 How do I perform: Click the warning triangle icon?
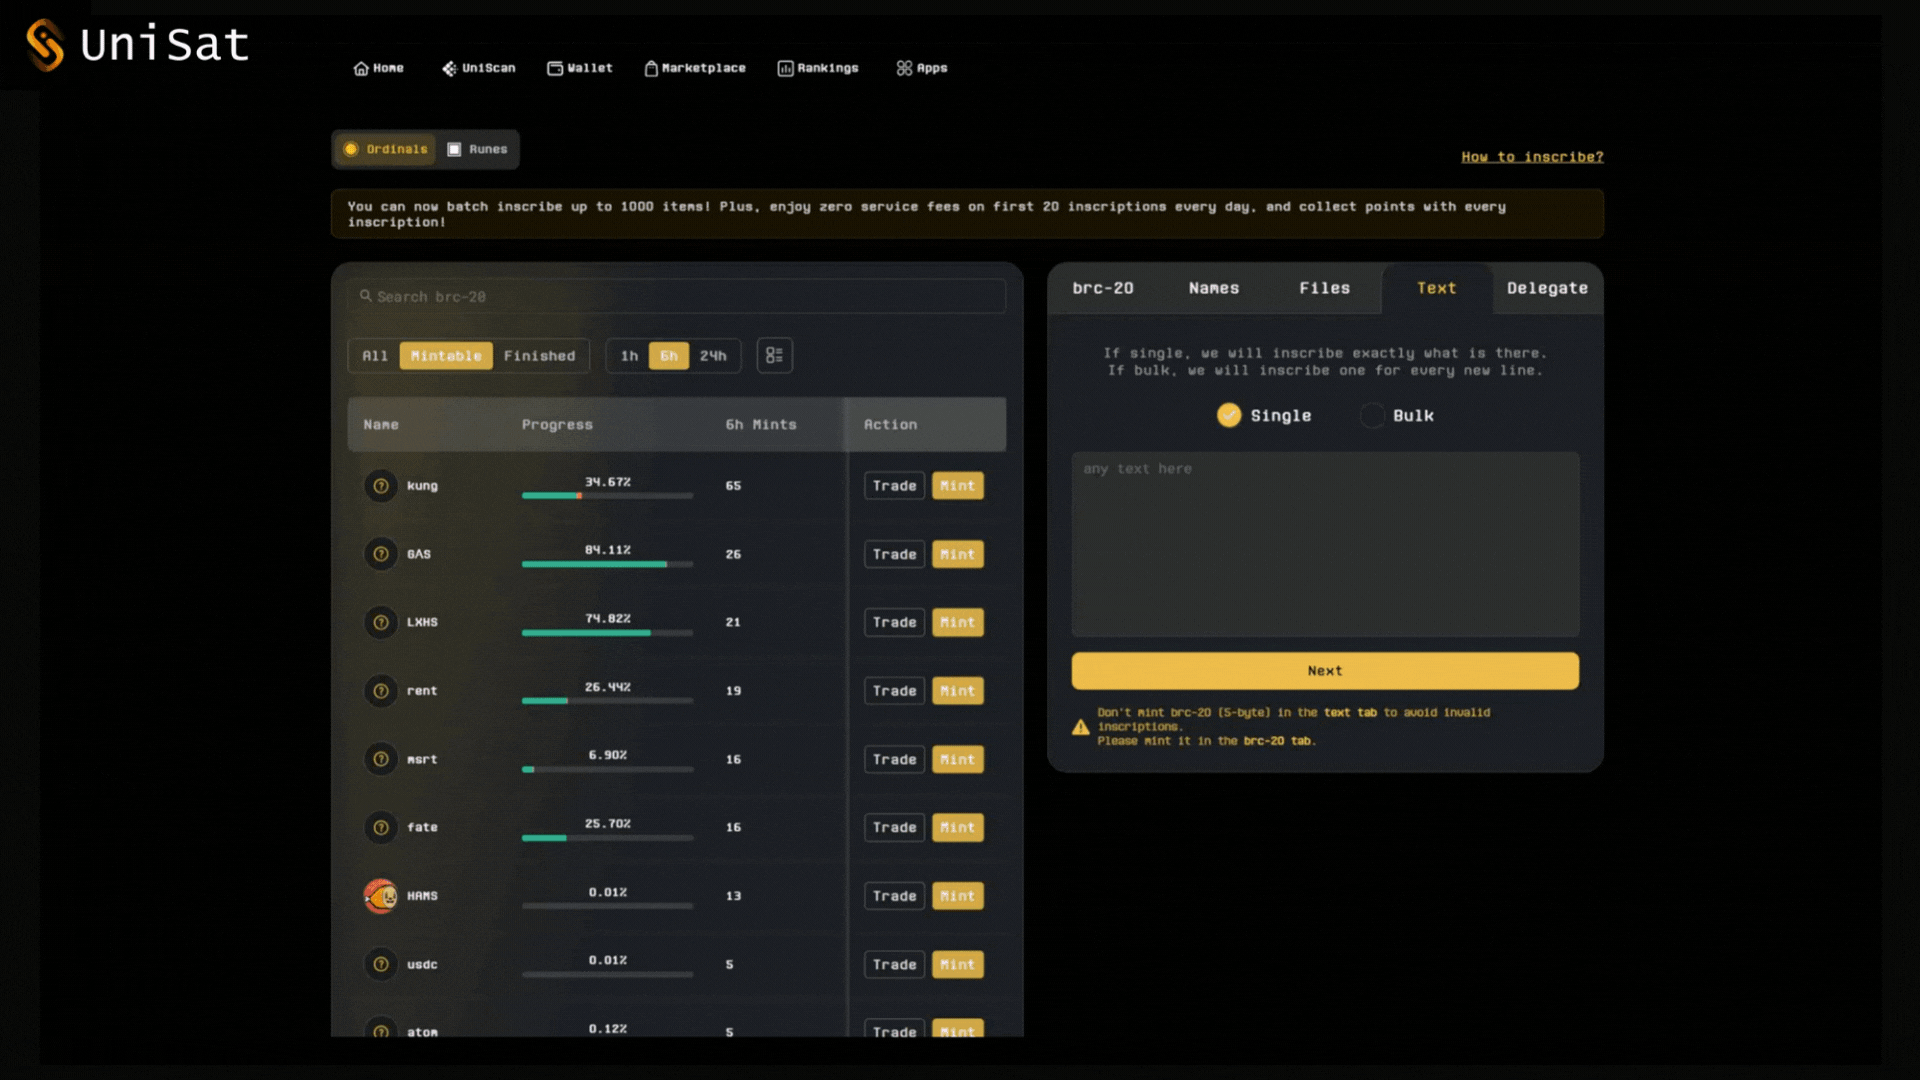tap(1080, 727)
